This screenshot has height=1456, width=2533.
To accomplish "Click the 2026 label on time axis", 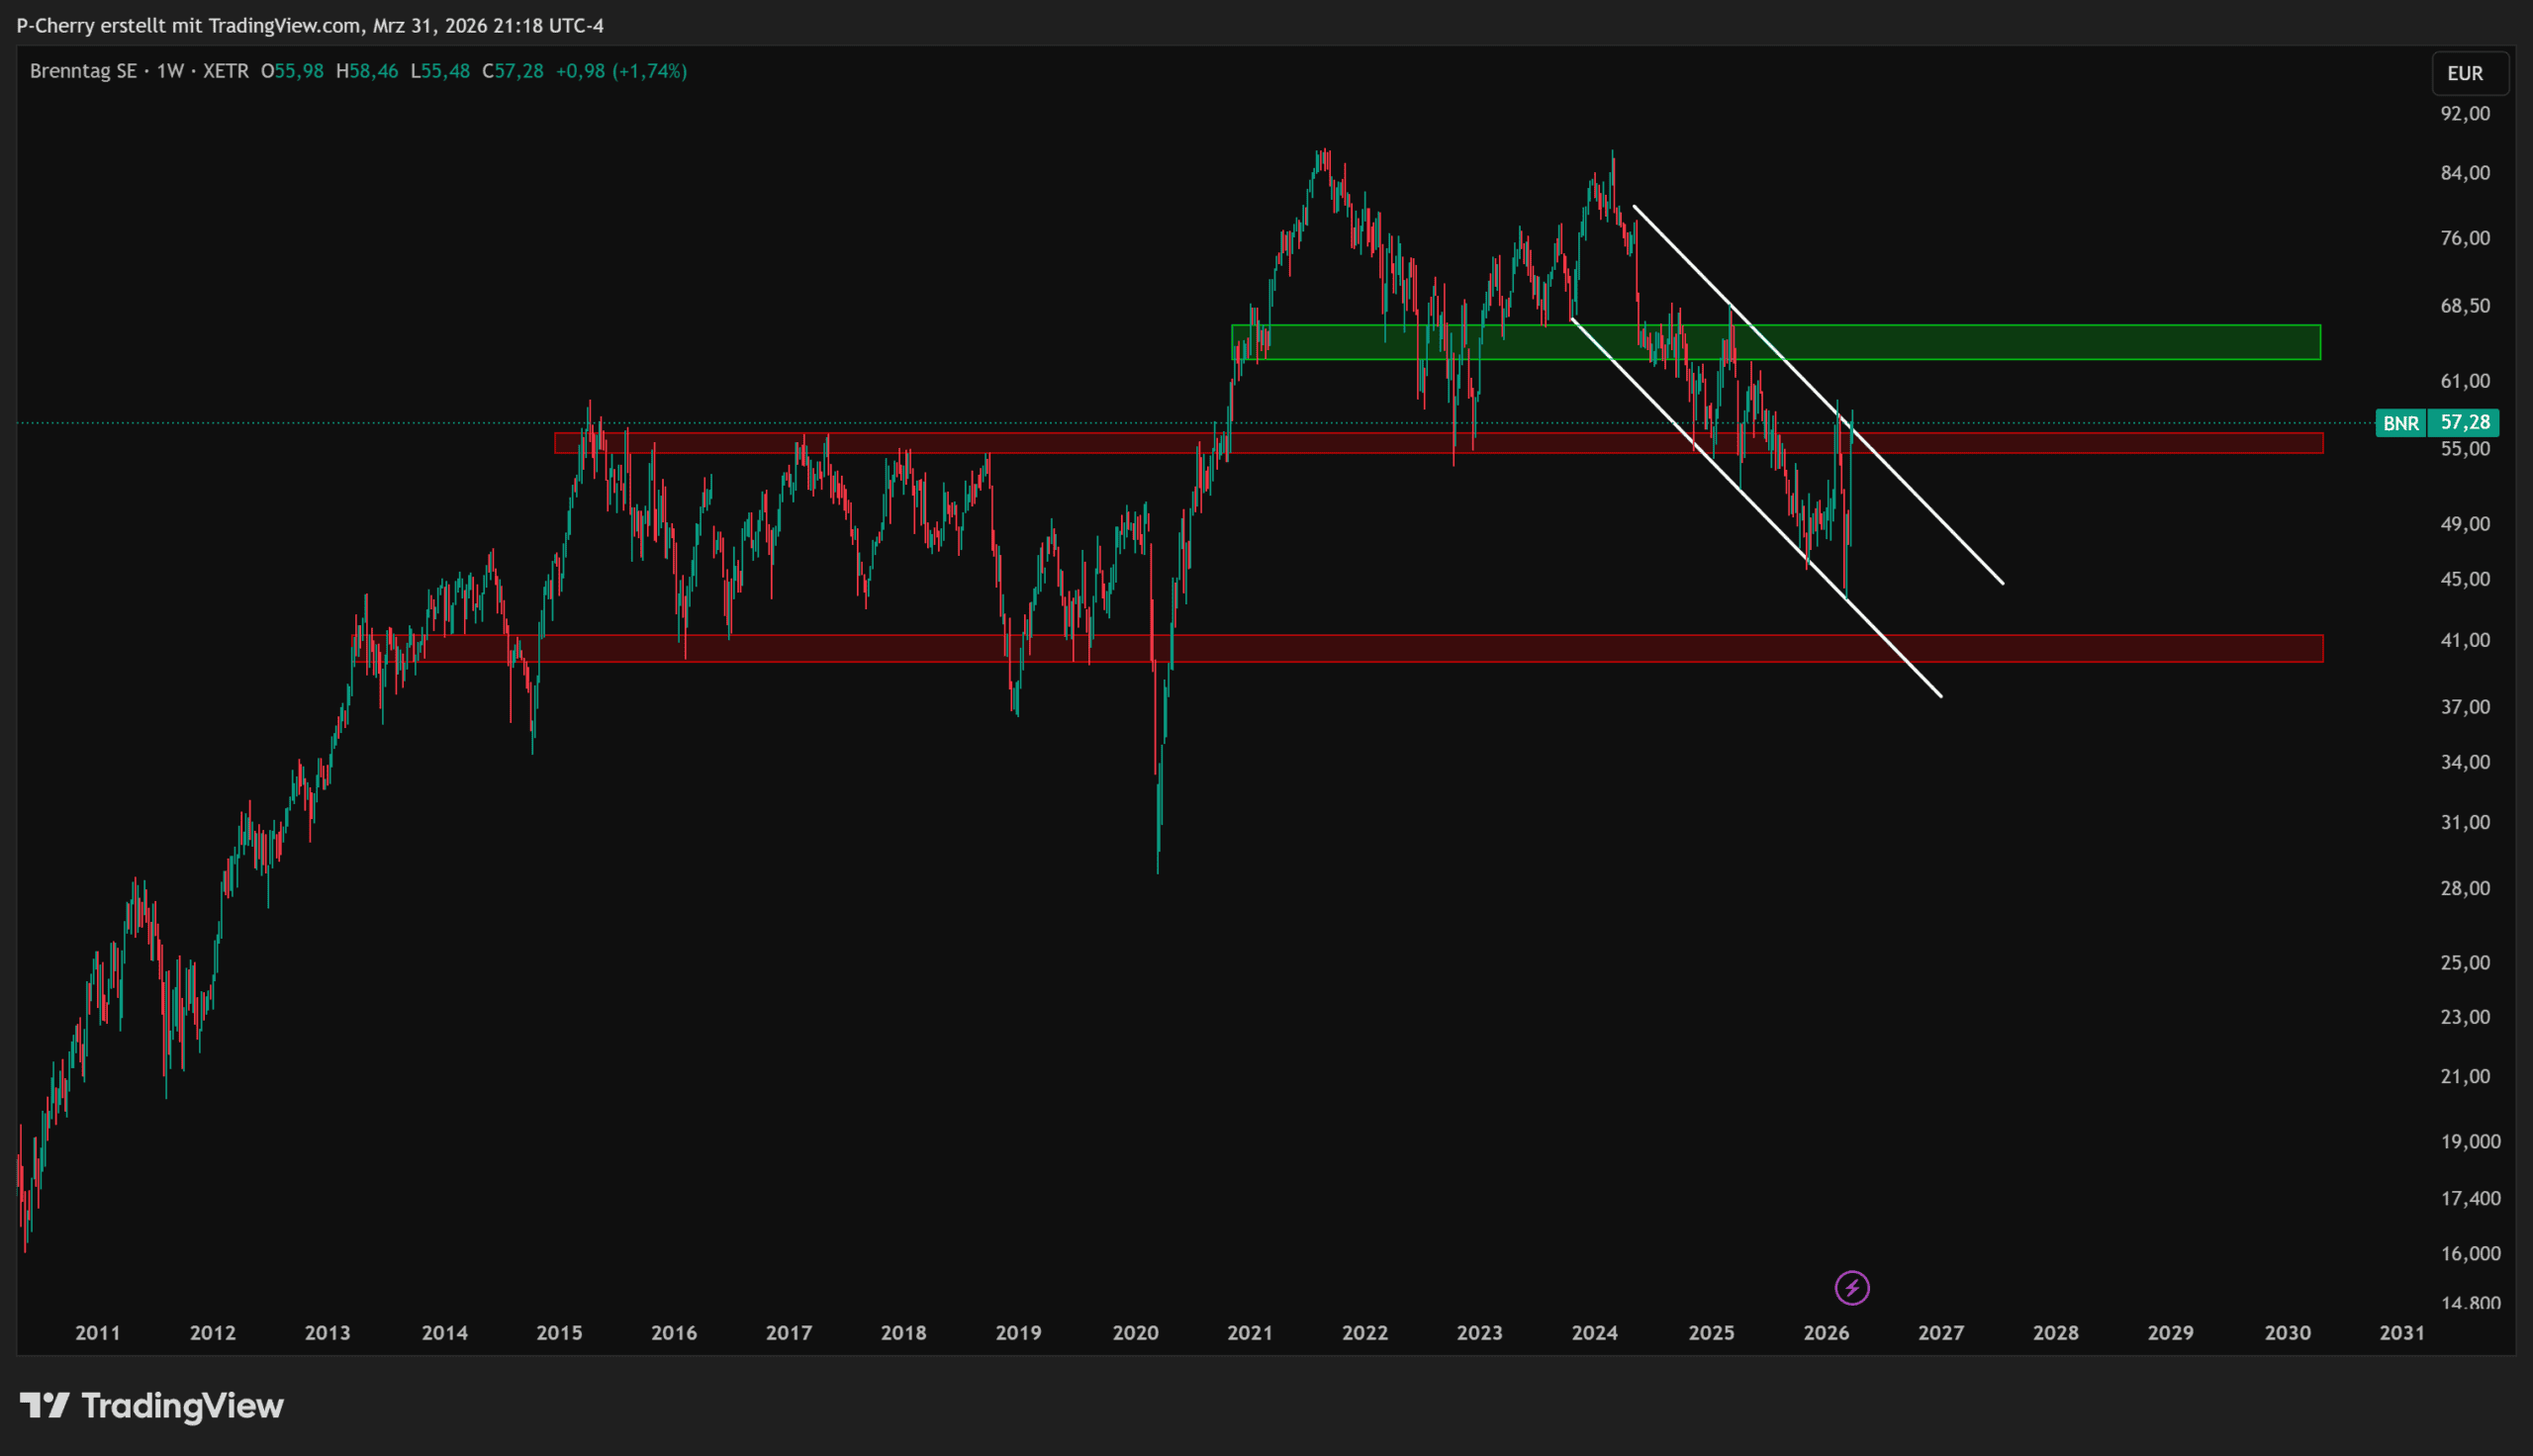I will [1826, 1333].
